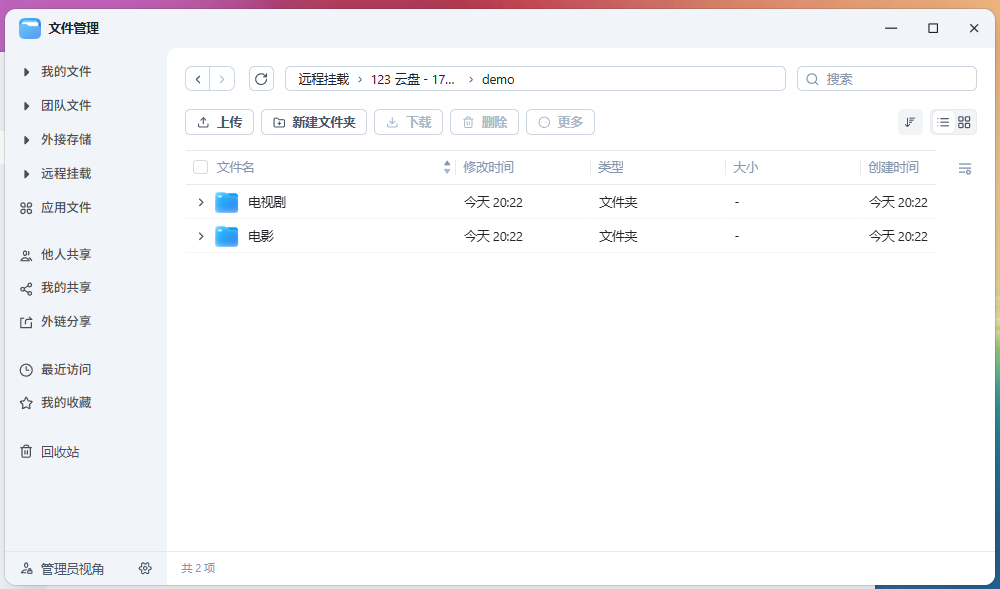This screenshot has width=1000, height=589.
Task: Click the 电视剧 folder icon
Action: coord(227,203)
